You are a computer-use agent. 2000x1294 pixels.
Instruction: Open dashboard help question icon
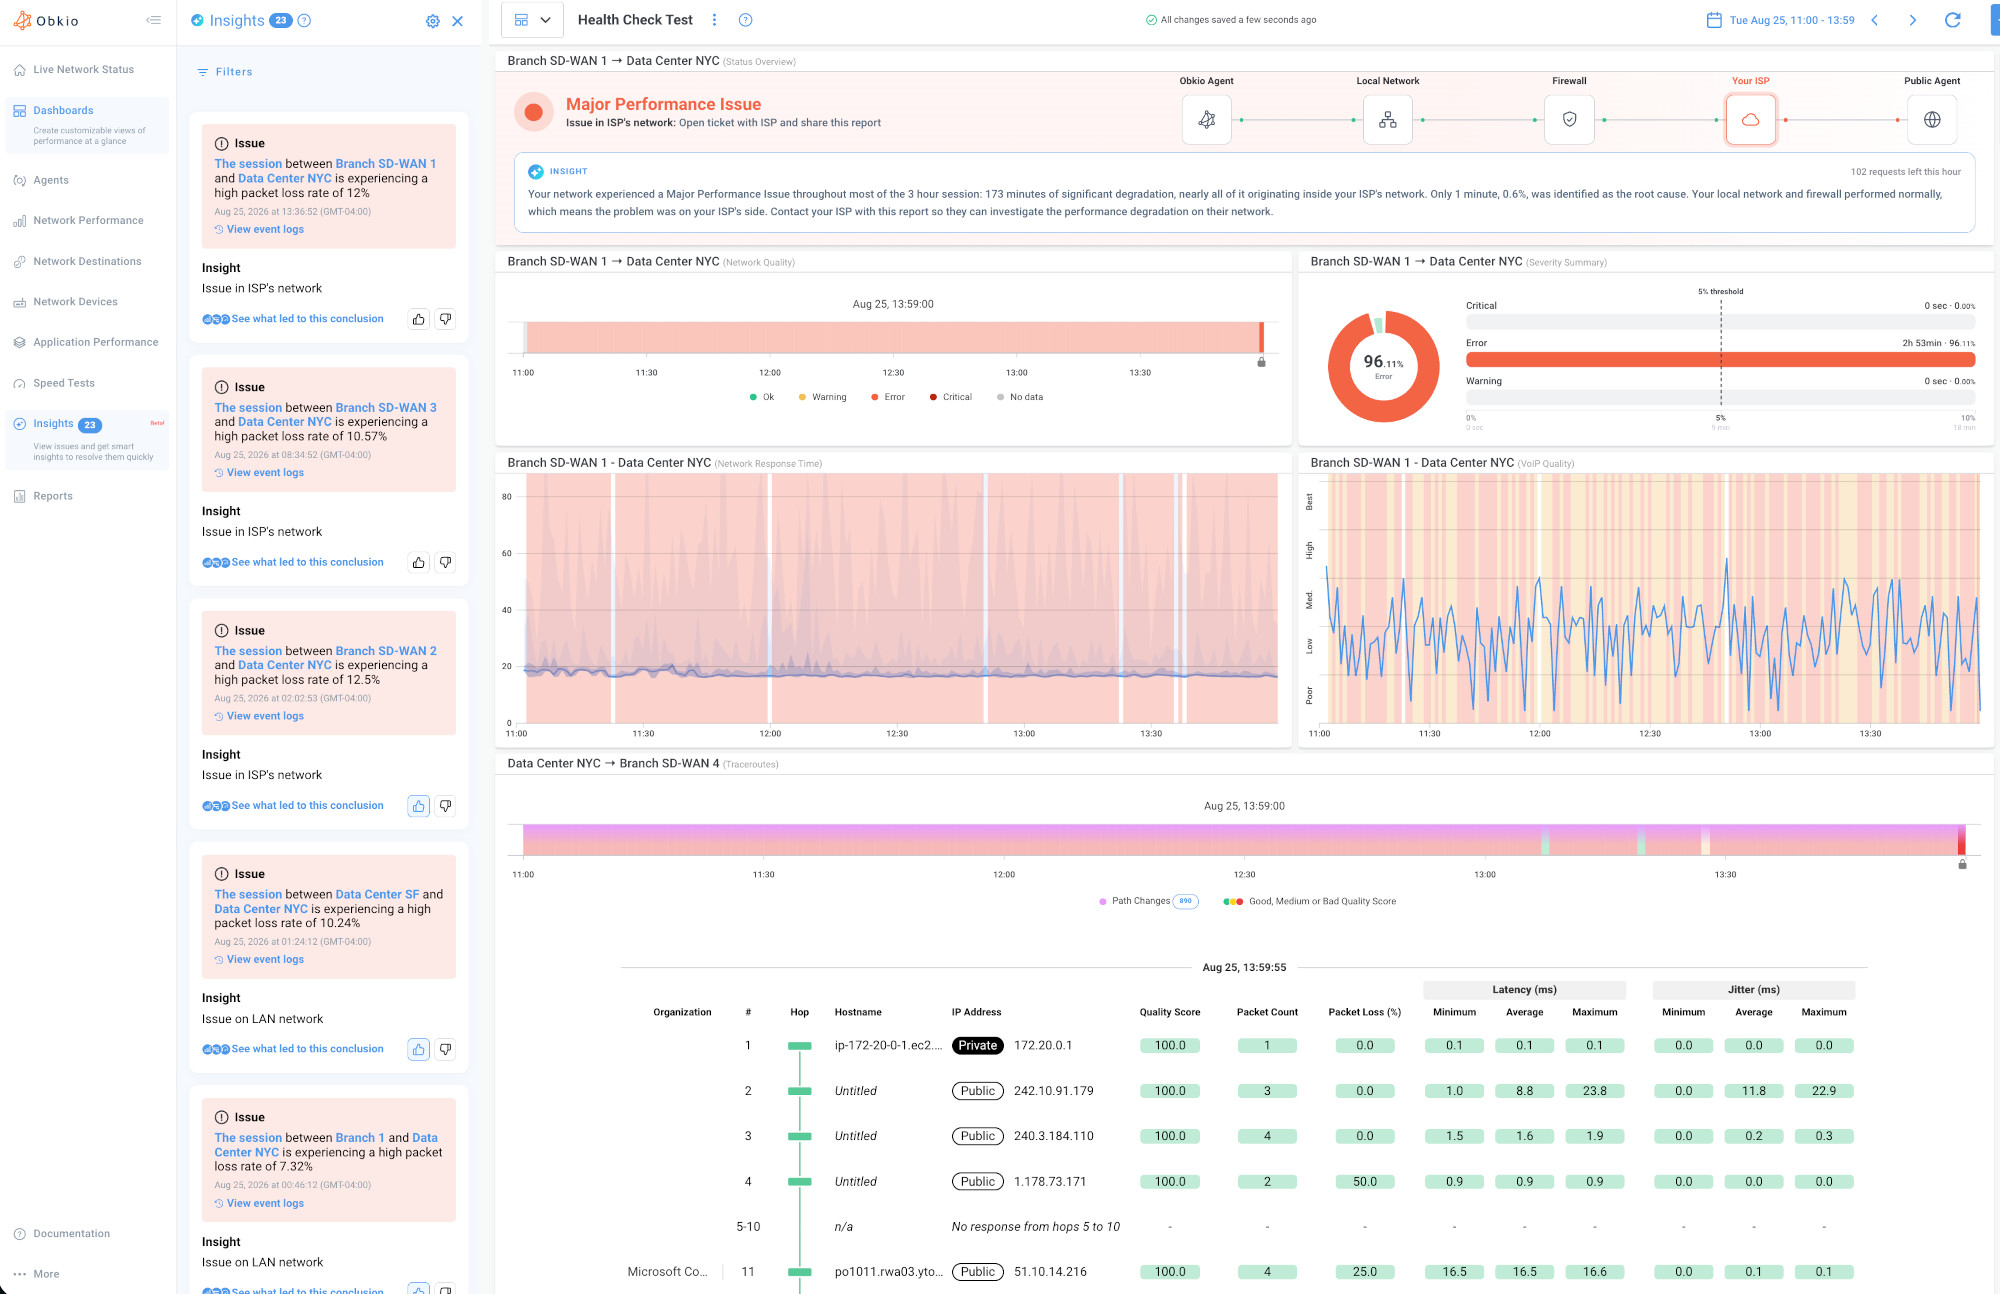[x=745, y=20]
